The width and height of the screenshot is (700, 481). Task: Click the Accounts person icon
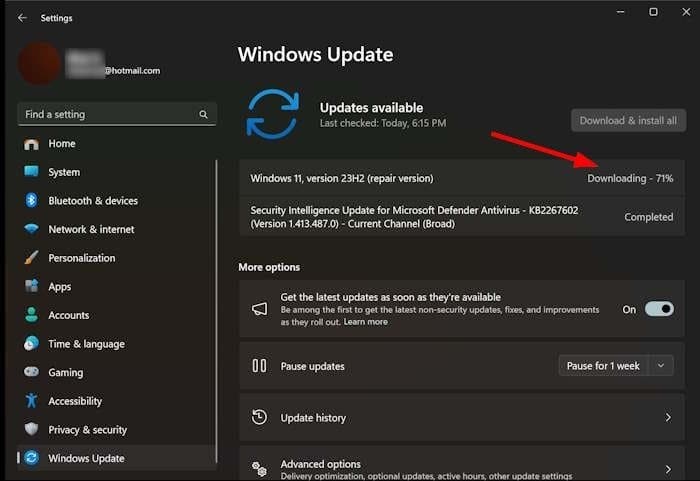pos(31,315)
